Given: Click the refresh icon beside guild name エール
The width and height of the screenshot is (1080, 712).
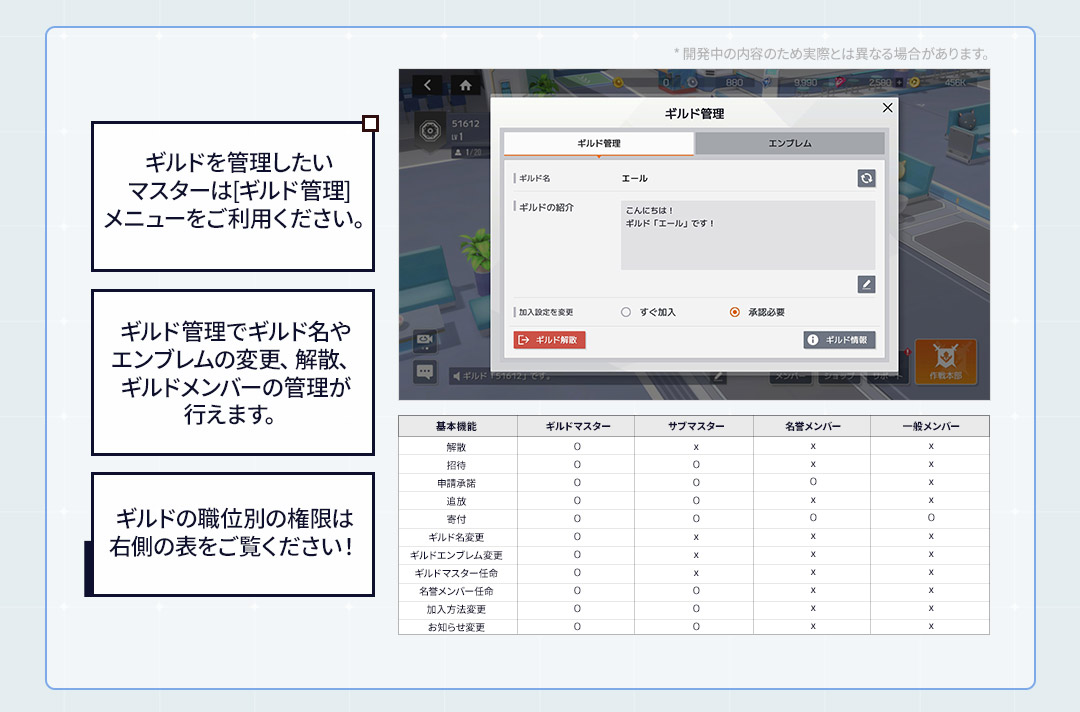Looking at the screenshot, I should click(x=866, y=178).
